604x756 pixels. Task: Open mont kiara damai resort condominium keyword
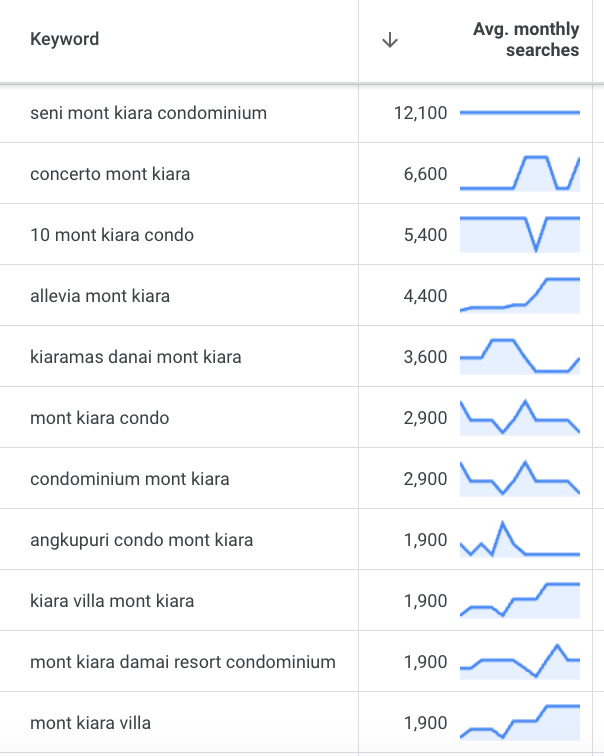183,662
